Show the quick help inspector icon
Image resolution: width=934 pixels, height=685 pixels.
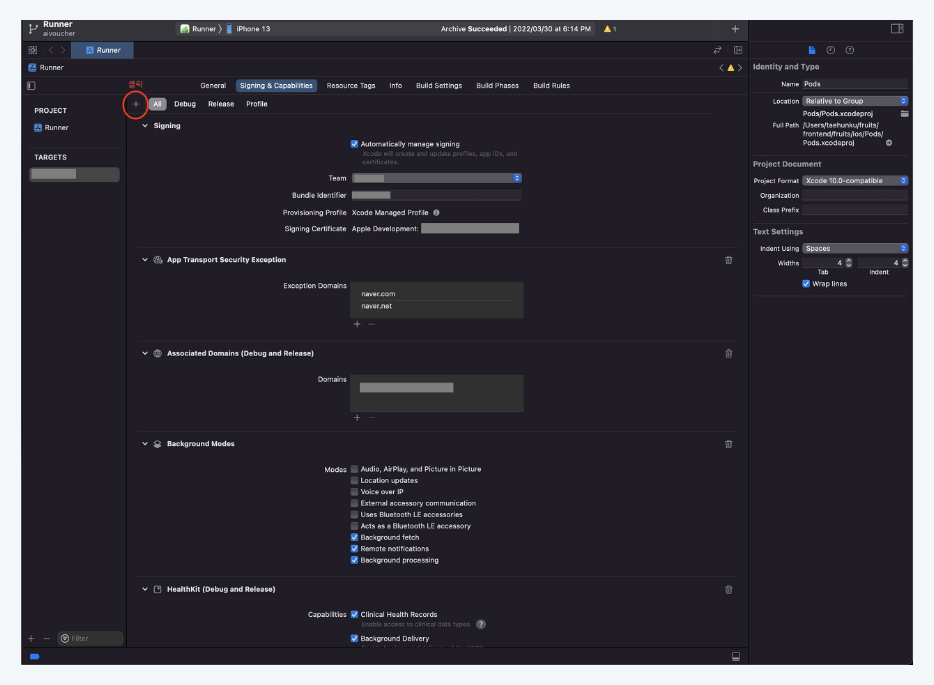tap(849, 50)
